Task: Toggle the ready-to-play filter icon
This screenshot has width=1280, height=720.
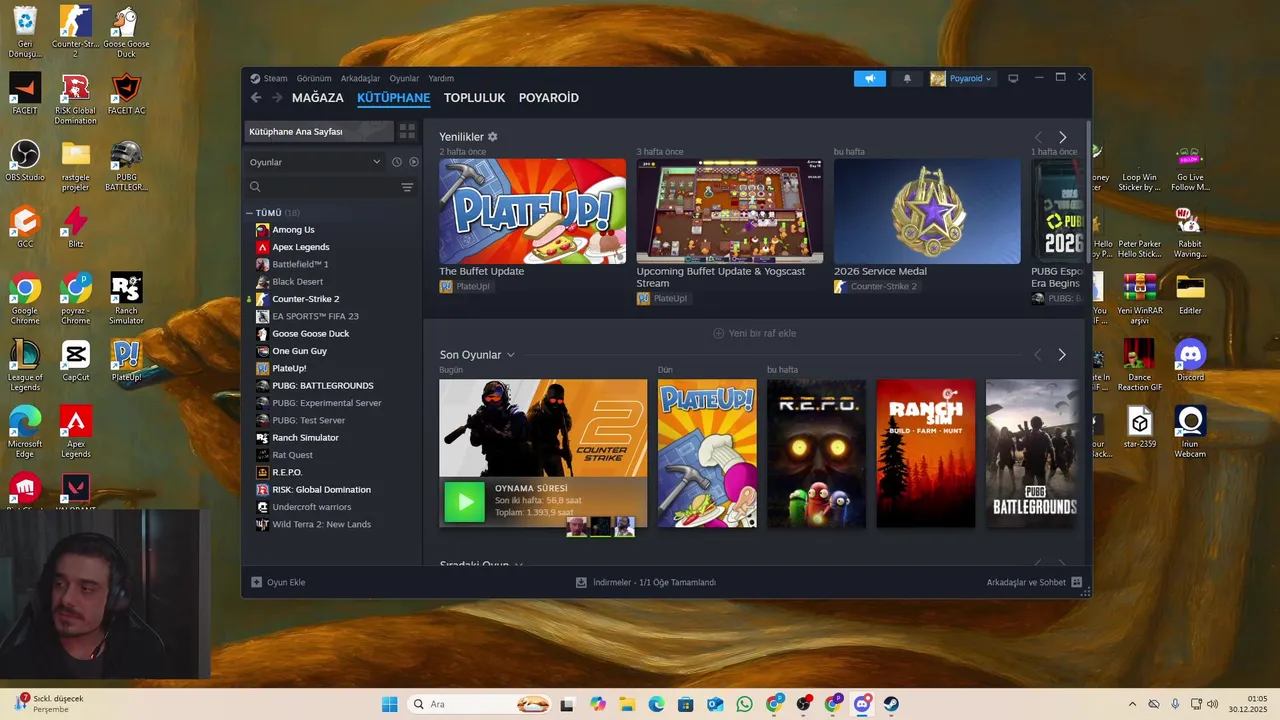Action: [414, 162]
